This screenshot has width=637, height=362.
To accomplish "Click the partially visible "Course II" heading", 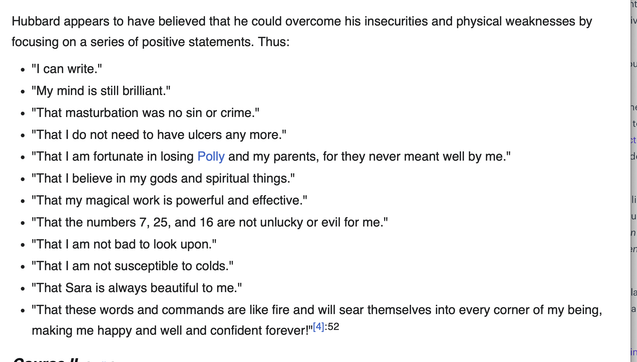I will click(46, 360).
